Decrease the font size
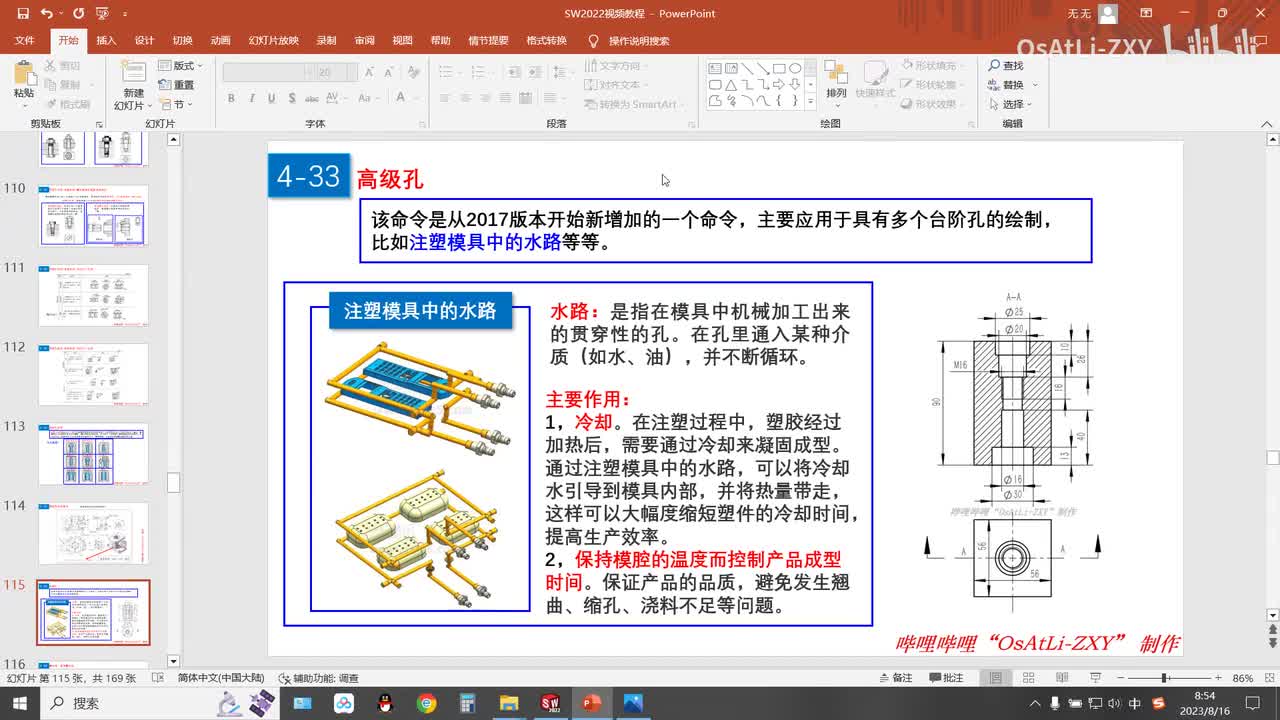The image size is (1280, 720). 388,73
